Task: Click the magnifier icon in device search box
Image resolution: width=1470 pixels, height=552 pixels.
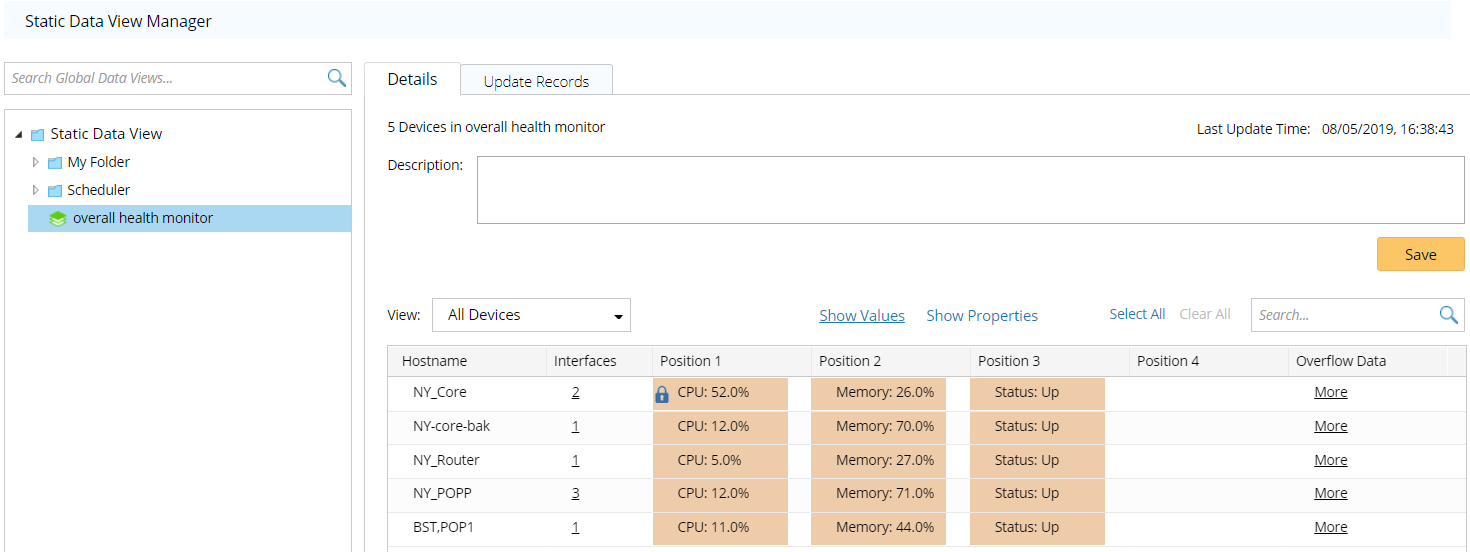Action: click(1448, 315)
